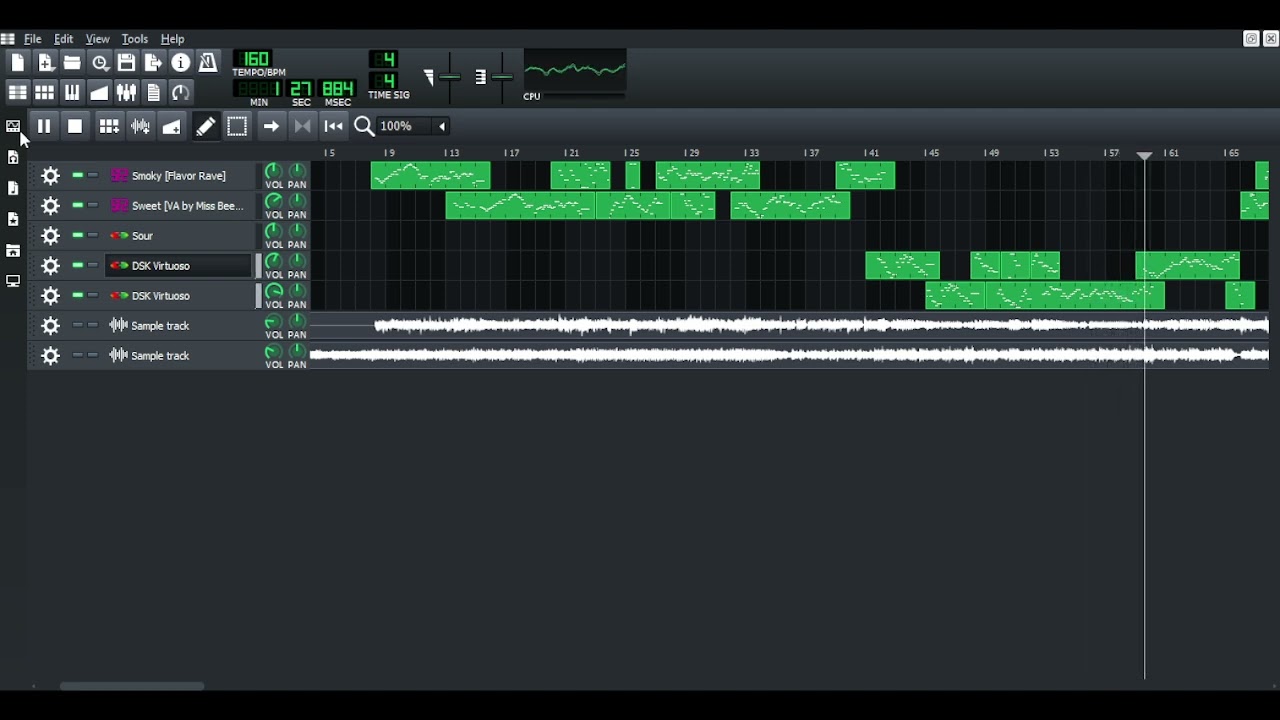Open the Piano Roll editor

pyautogui.click(x=72, y=92)
